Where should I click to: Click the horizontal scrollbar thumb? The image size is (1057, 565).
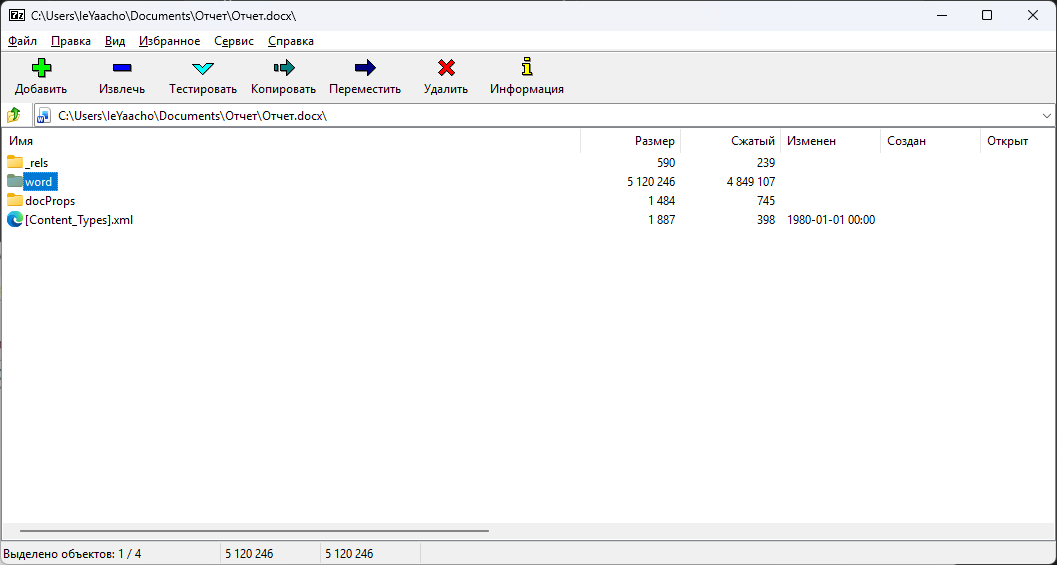(254, 531)
